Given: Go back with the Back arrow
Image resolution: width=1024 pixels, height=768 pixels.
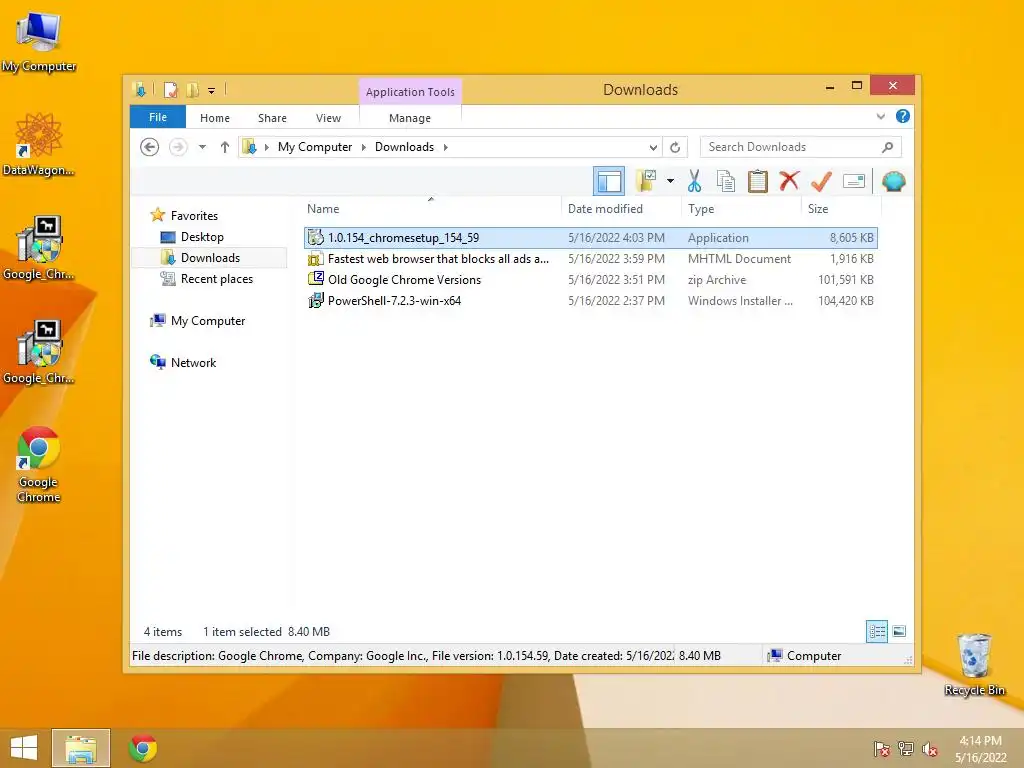Looking at the screenshot, I should click(150, 147).
